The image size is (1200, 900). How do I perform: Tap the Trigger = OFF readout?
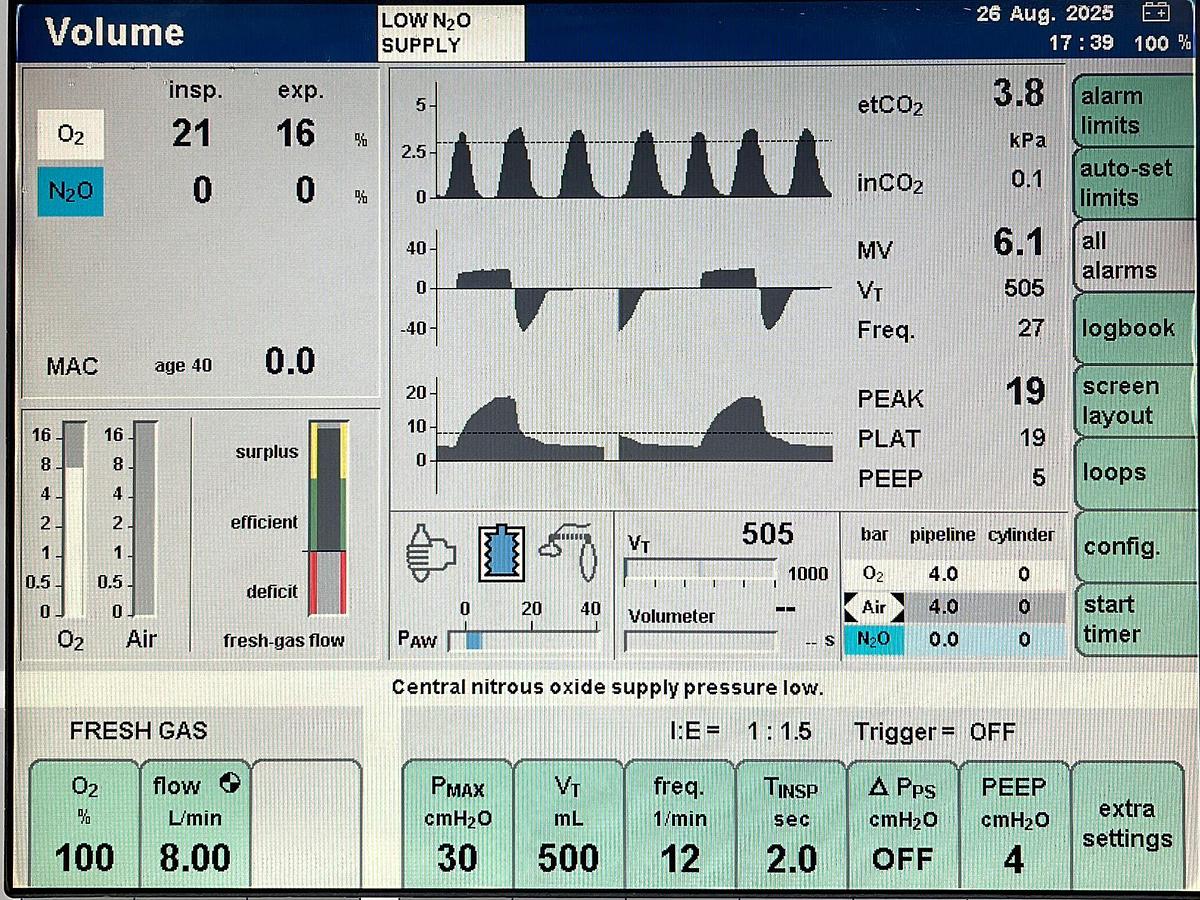point(934,732)
